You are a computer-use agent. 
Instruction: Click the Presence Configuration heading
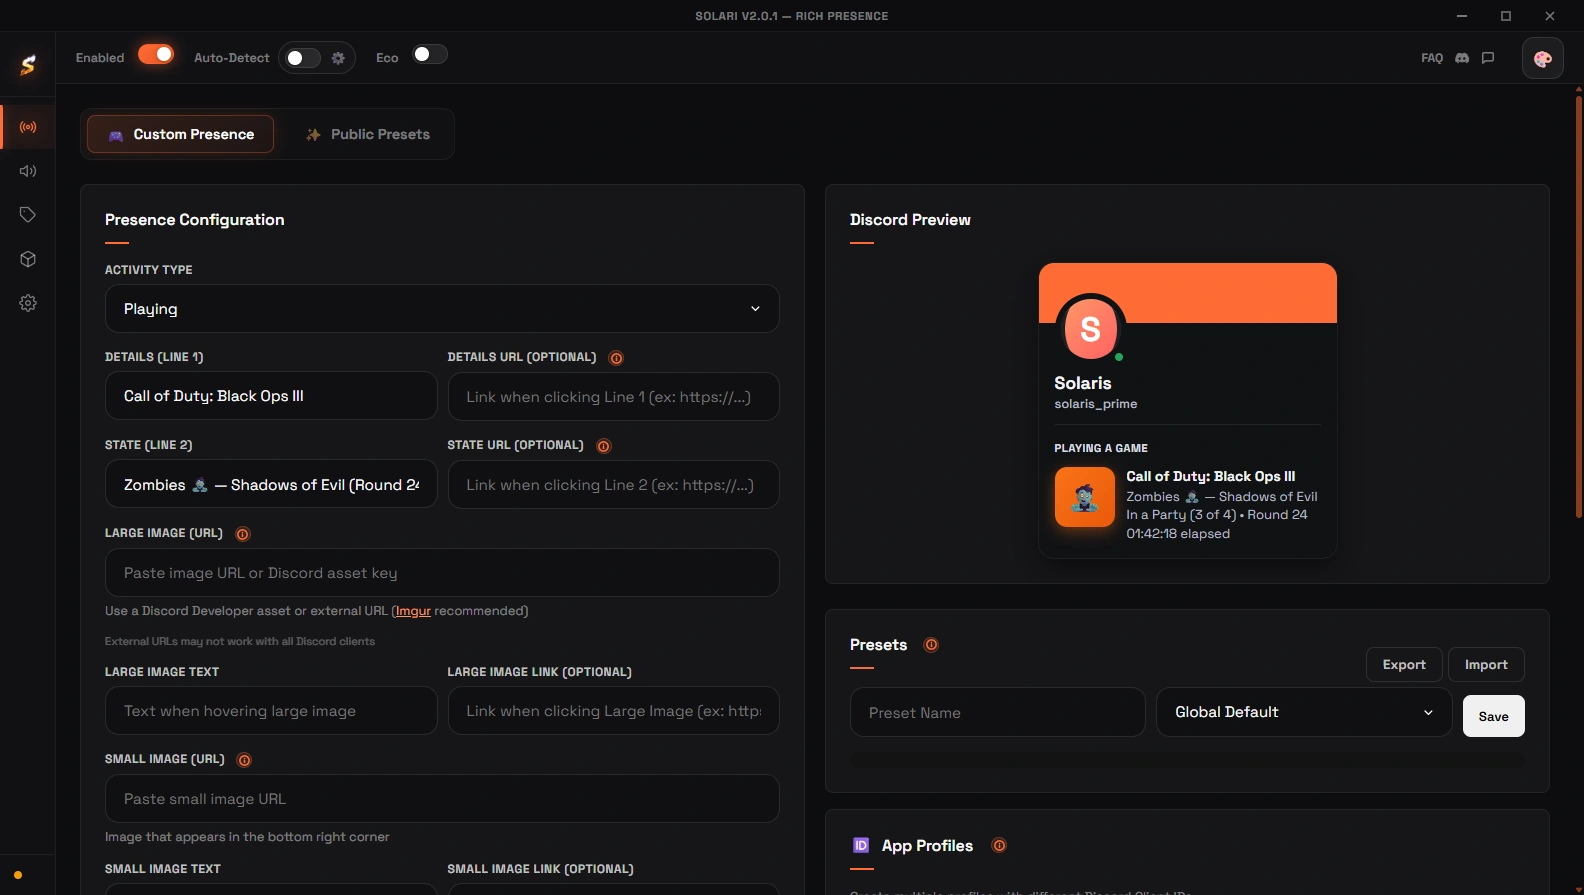(194, 220)
